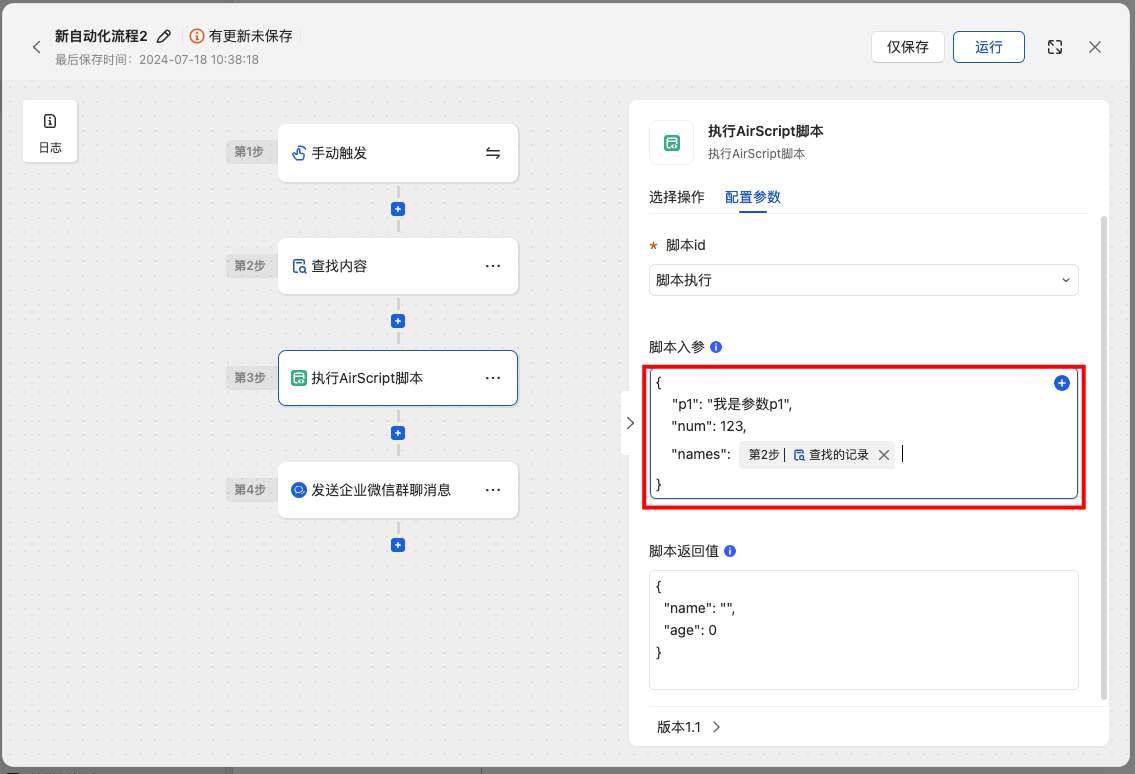Click the 仅保存 button
This screenshot has width=1135, height=774.
point(908,47)
